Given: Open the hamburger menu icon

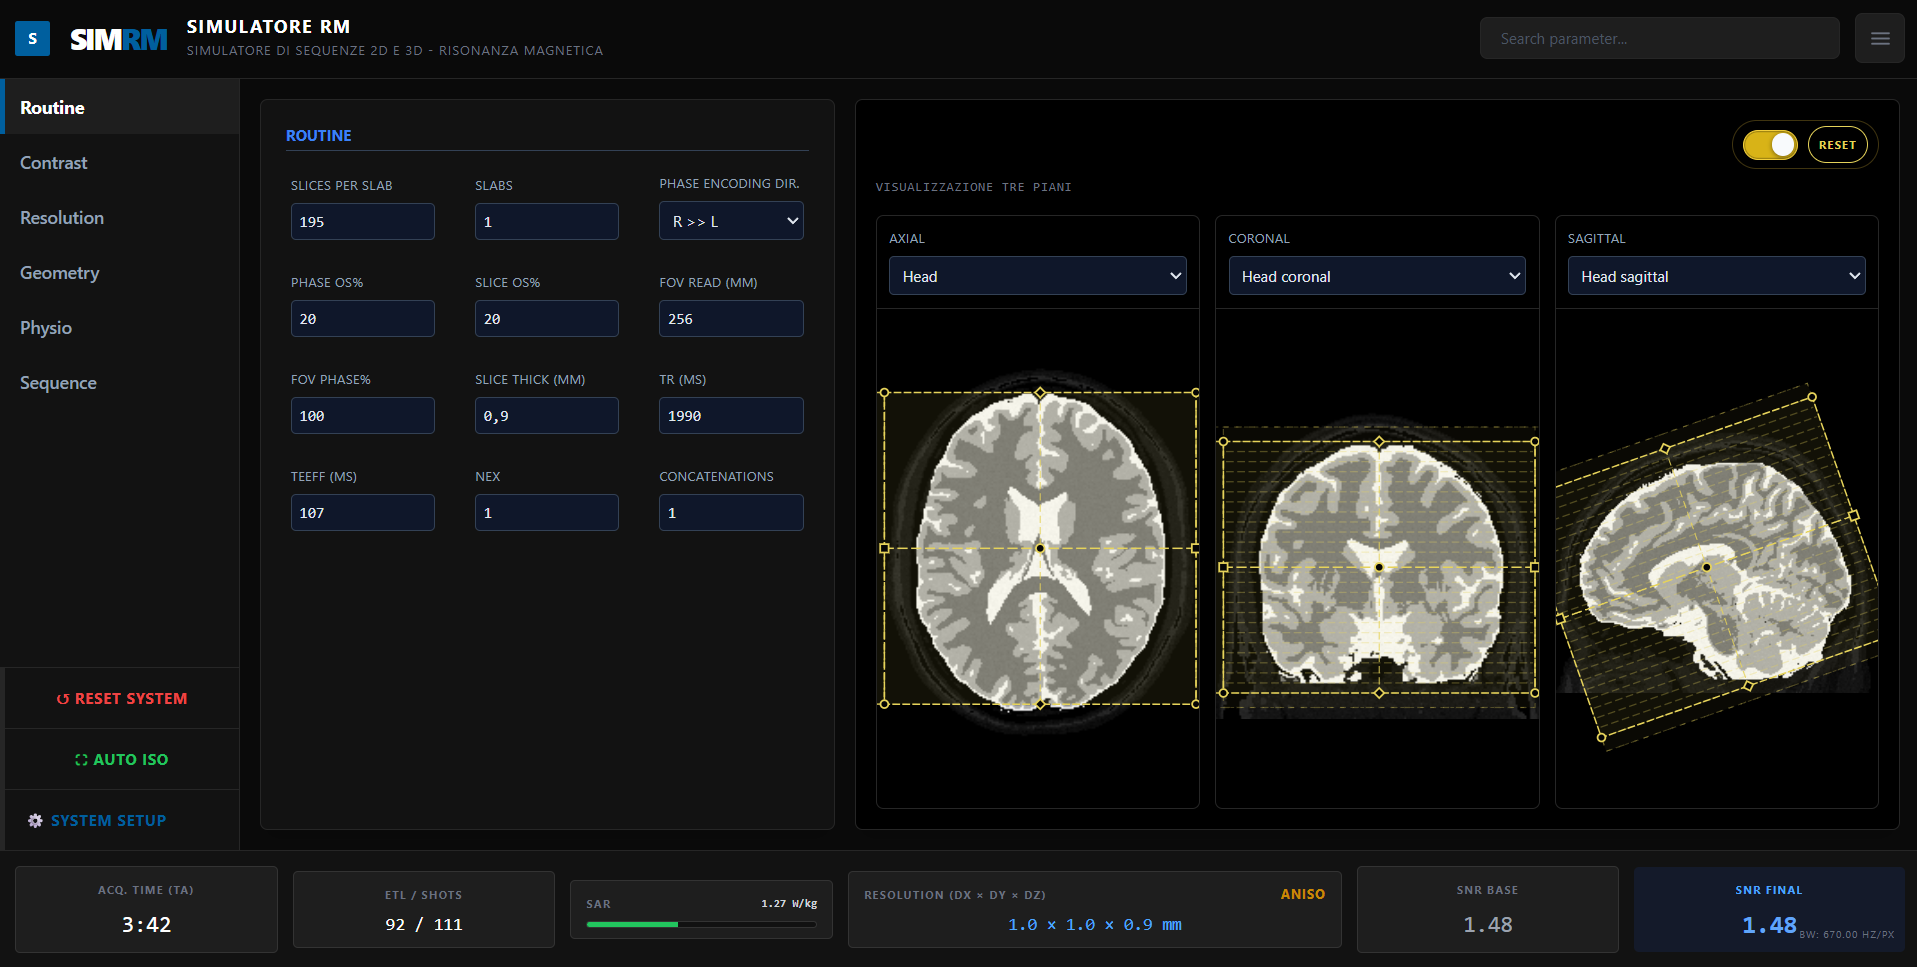Looking at the screenshot, I should click(1879, 39).
